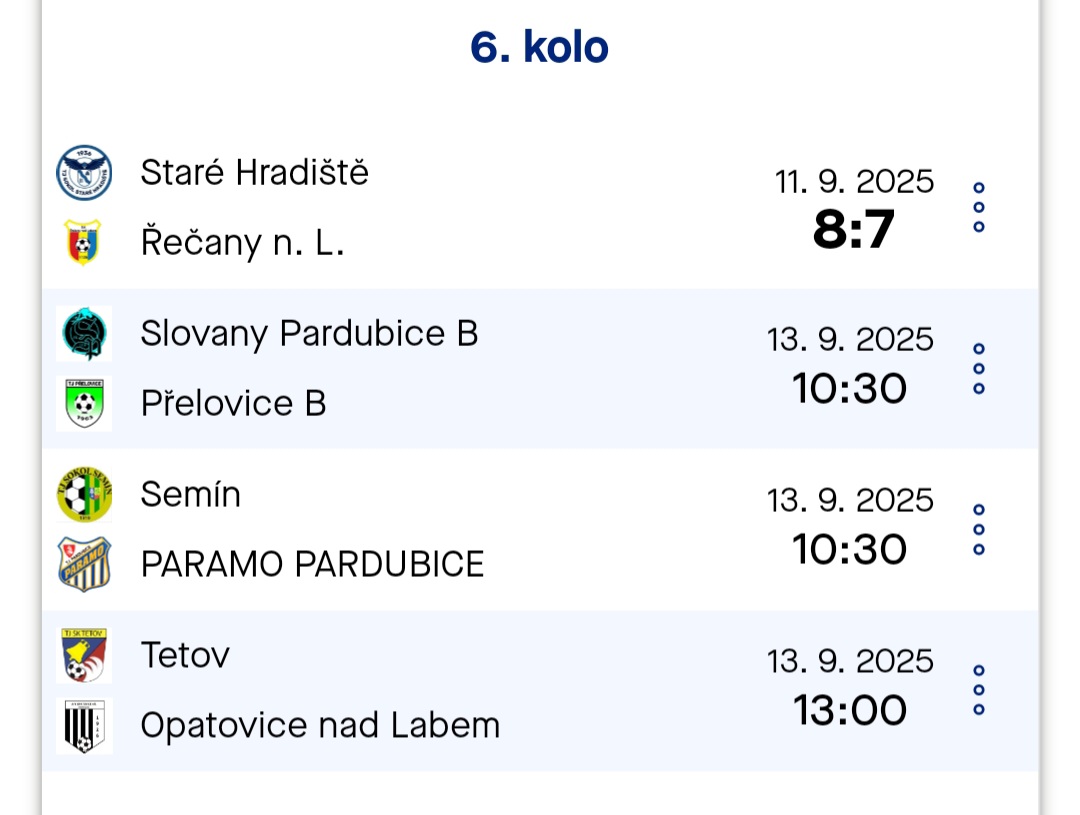This screenshot has width=1080, height=815.
Task: Open the options menu for the Staré Hradiště match
Action: 978,207
